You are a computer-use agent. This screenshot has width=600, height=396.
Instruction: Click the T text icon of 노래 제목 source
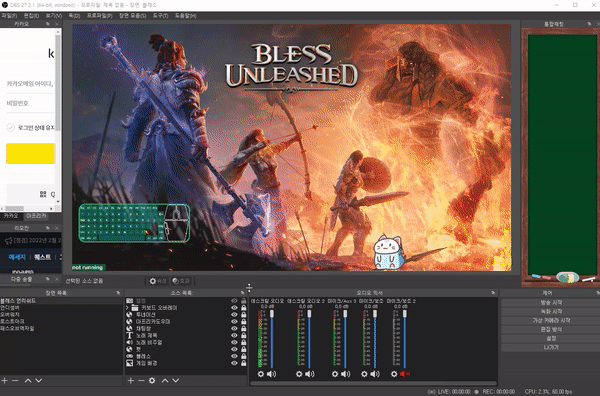pyautogui.click(x=129, y=335)
